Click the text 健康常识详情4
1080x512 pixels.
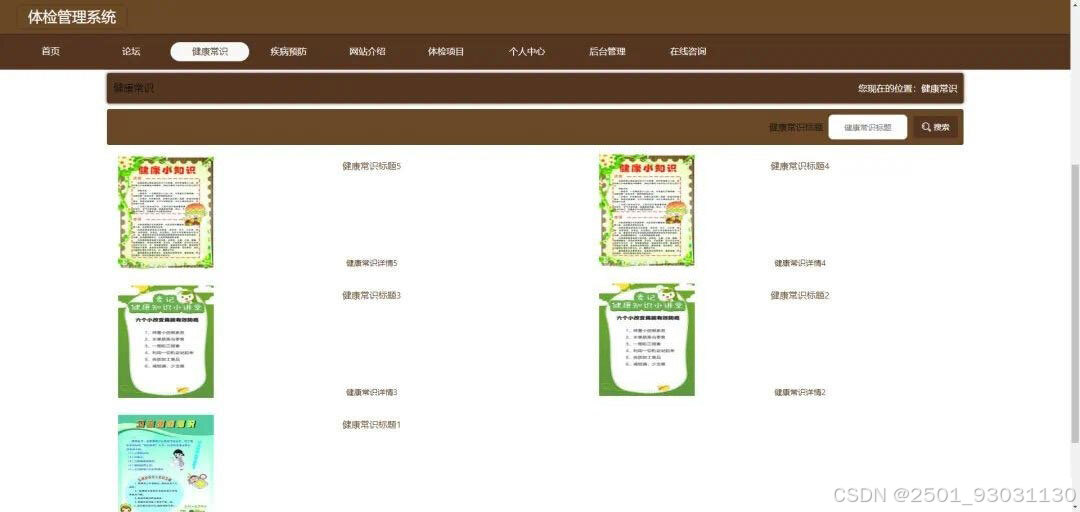point(800,263)
